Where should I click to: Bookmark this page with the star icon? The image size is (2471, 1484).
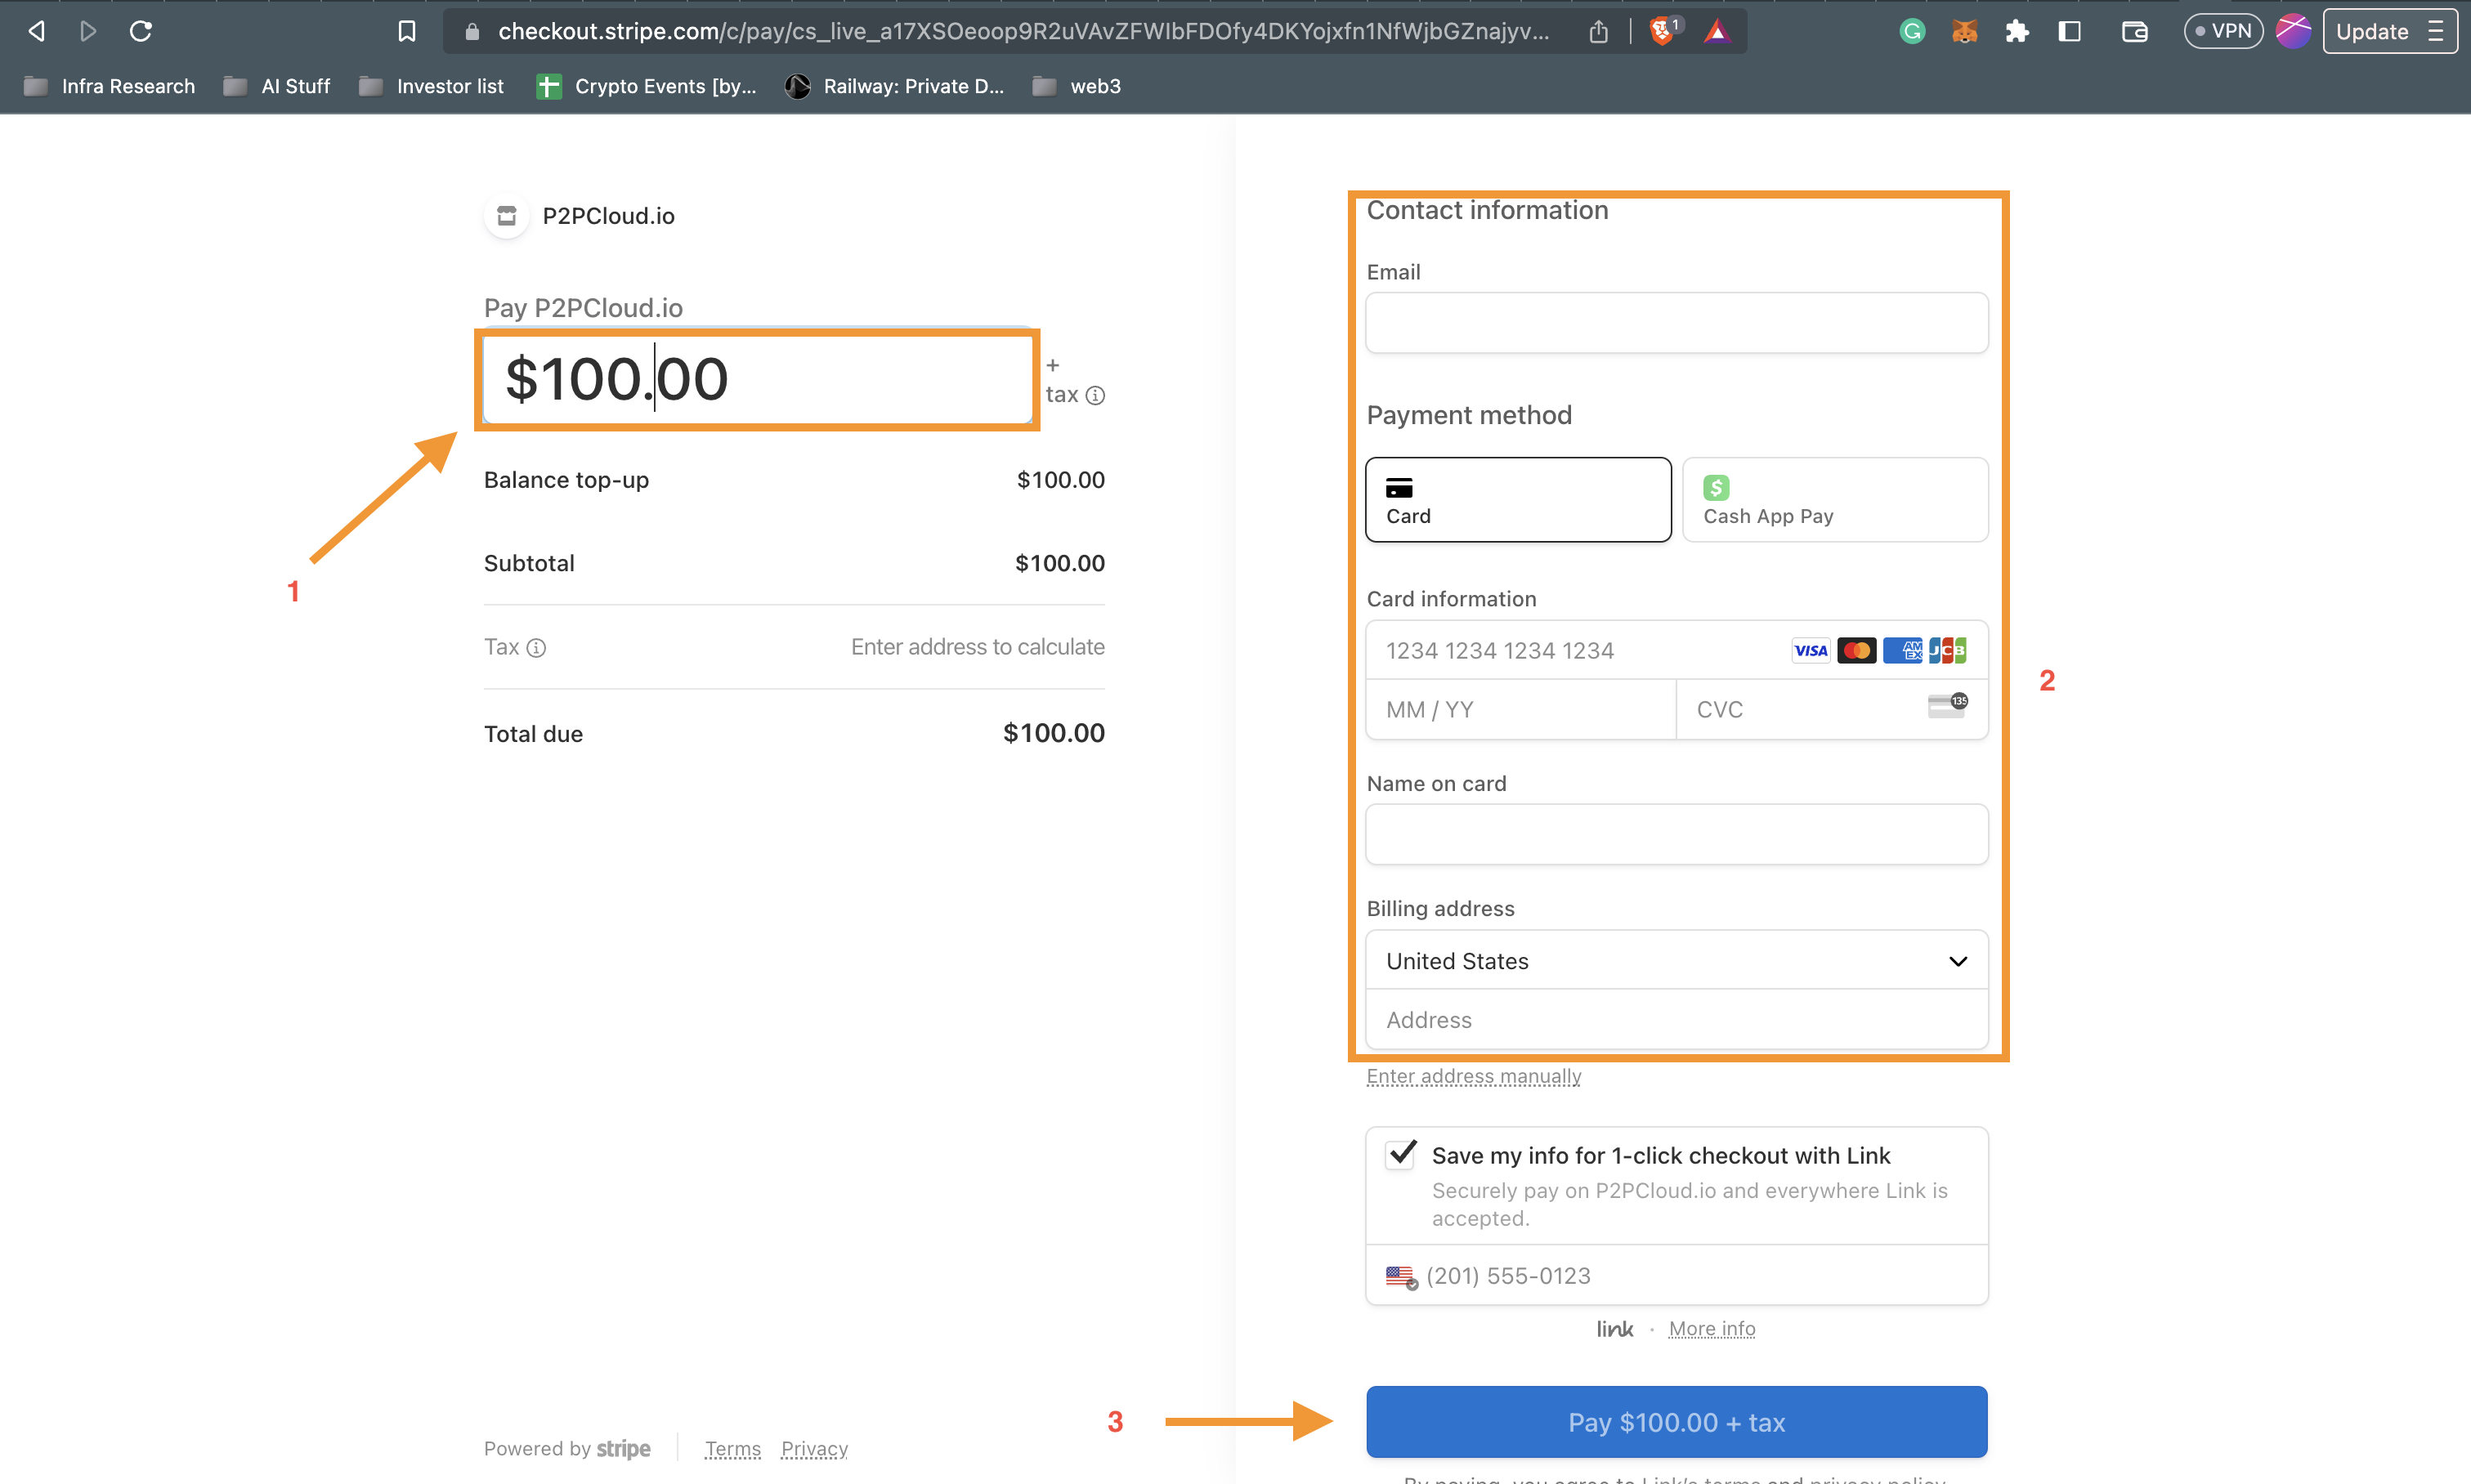[x=406, y=31]
